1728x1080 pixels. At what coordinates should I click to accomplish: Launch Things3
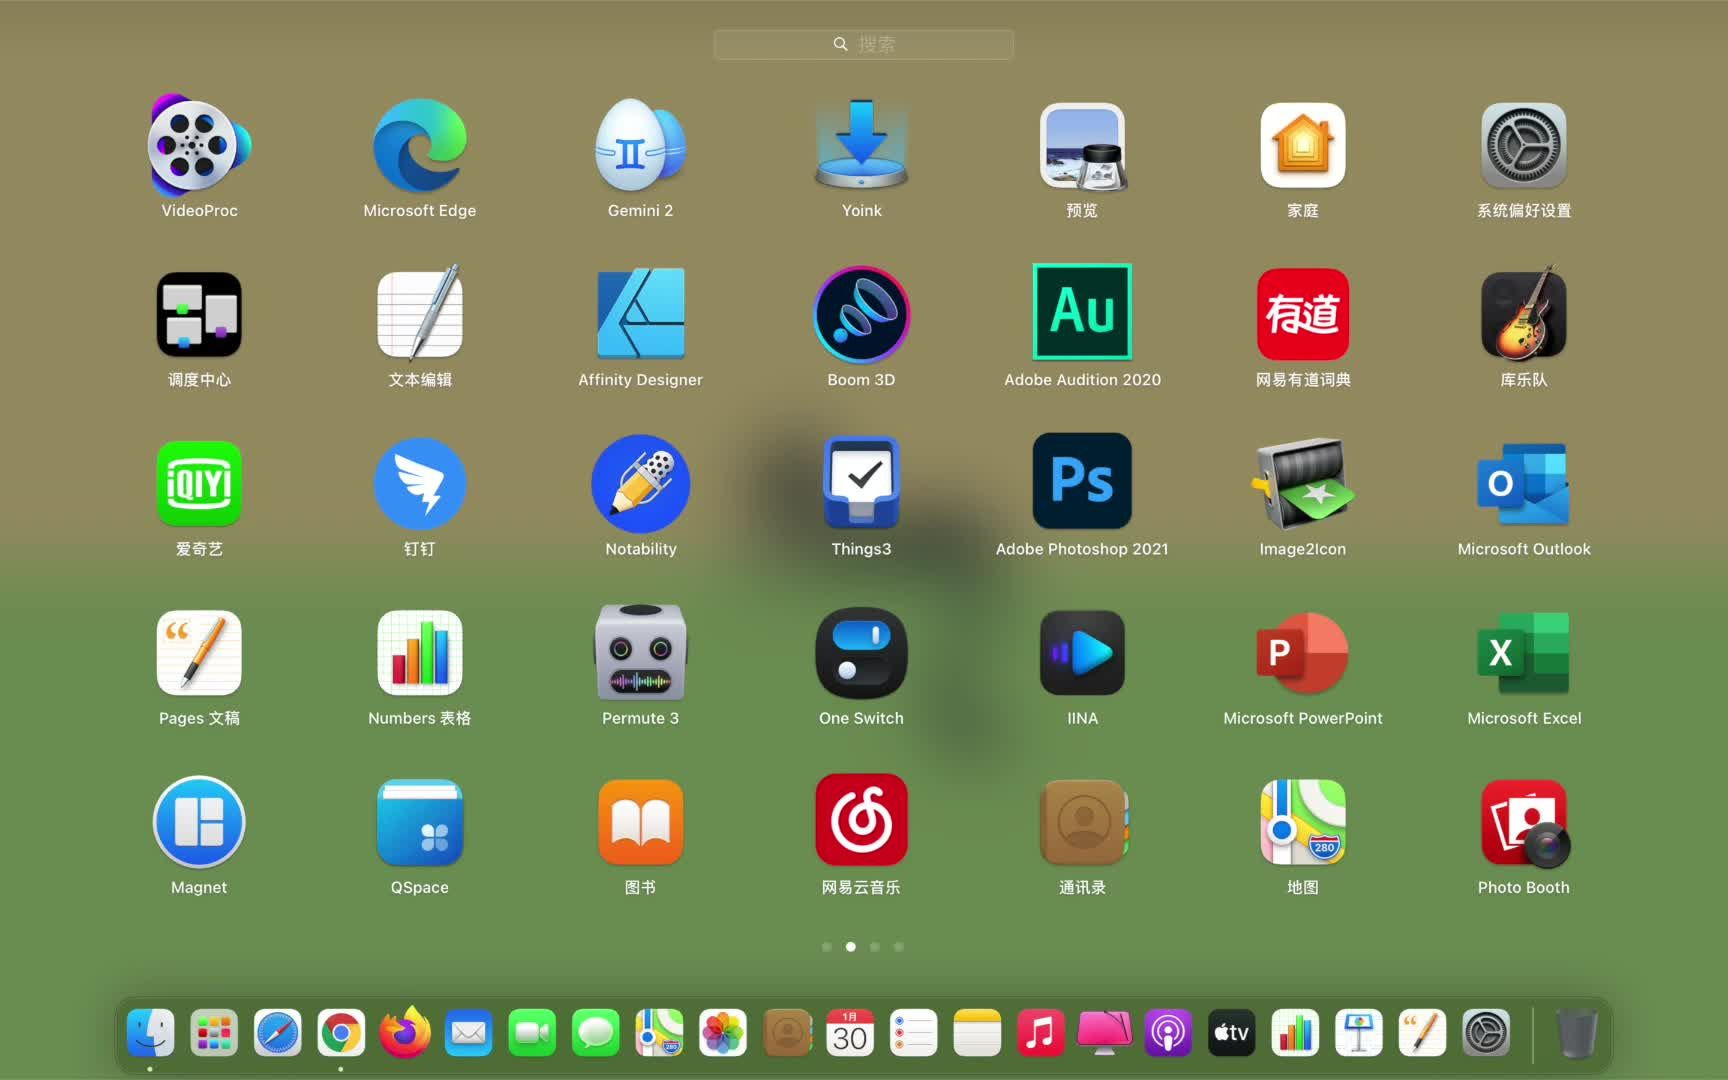tap(861, 482)
